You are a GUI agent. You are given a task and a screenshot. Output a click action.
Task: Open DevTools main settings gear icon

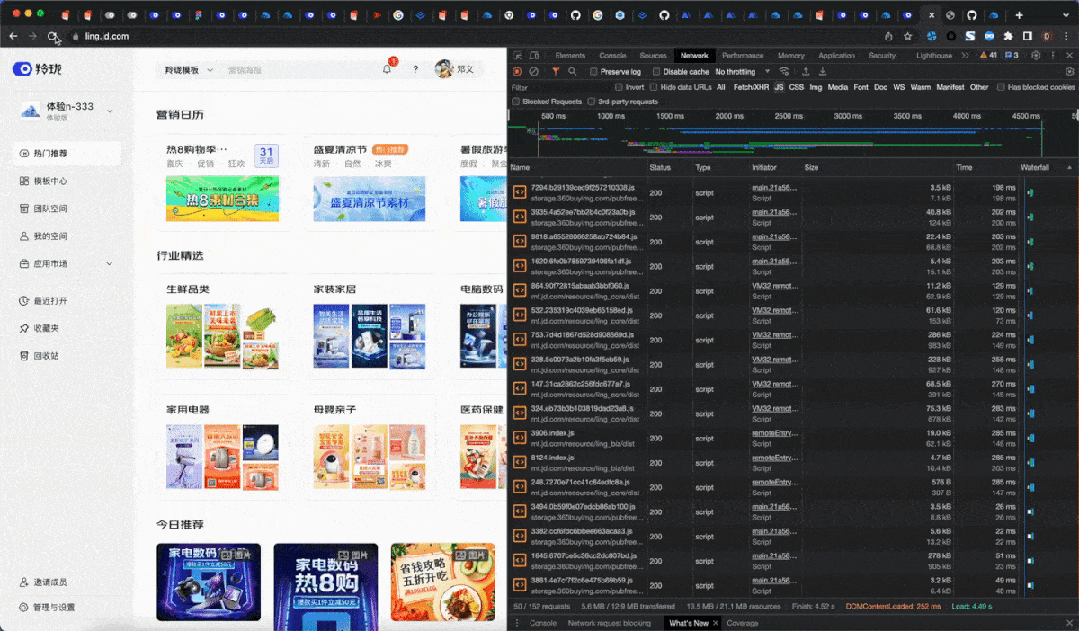[1036, 56]
